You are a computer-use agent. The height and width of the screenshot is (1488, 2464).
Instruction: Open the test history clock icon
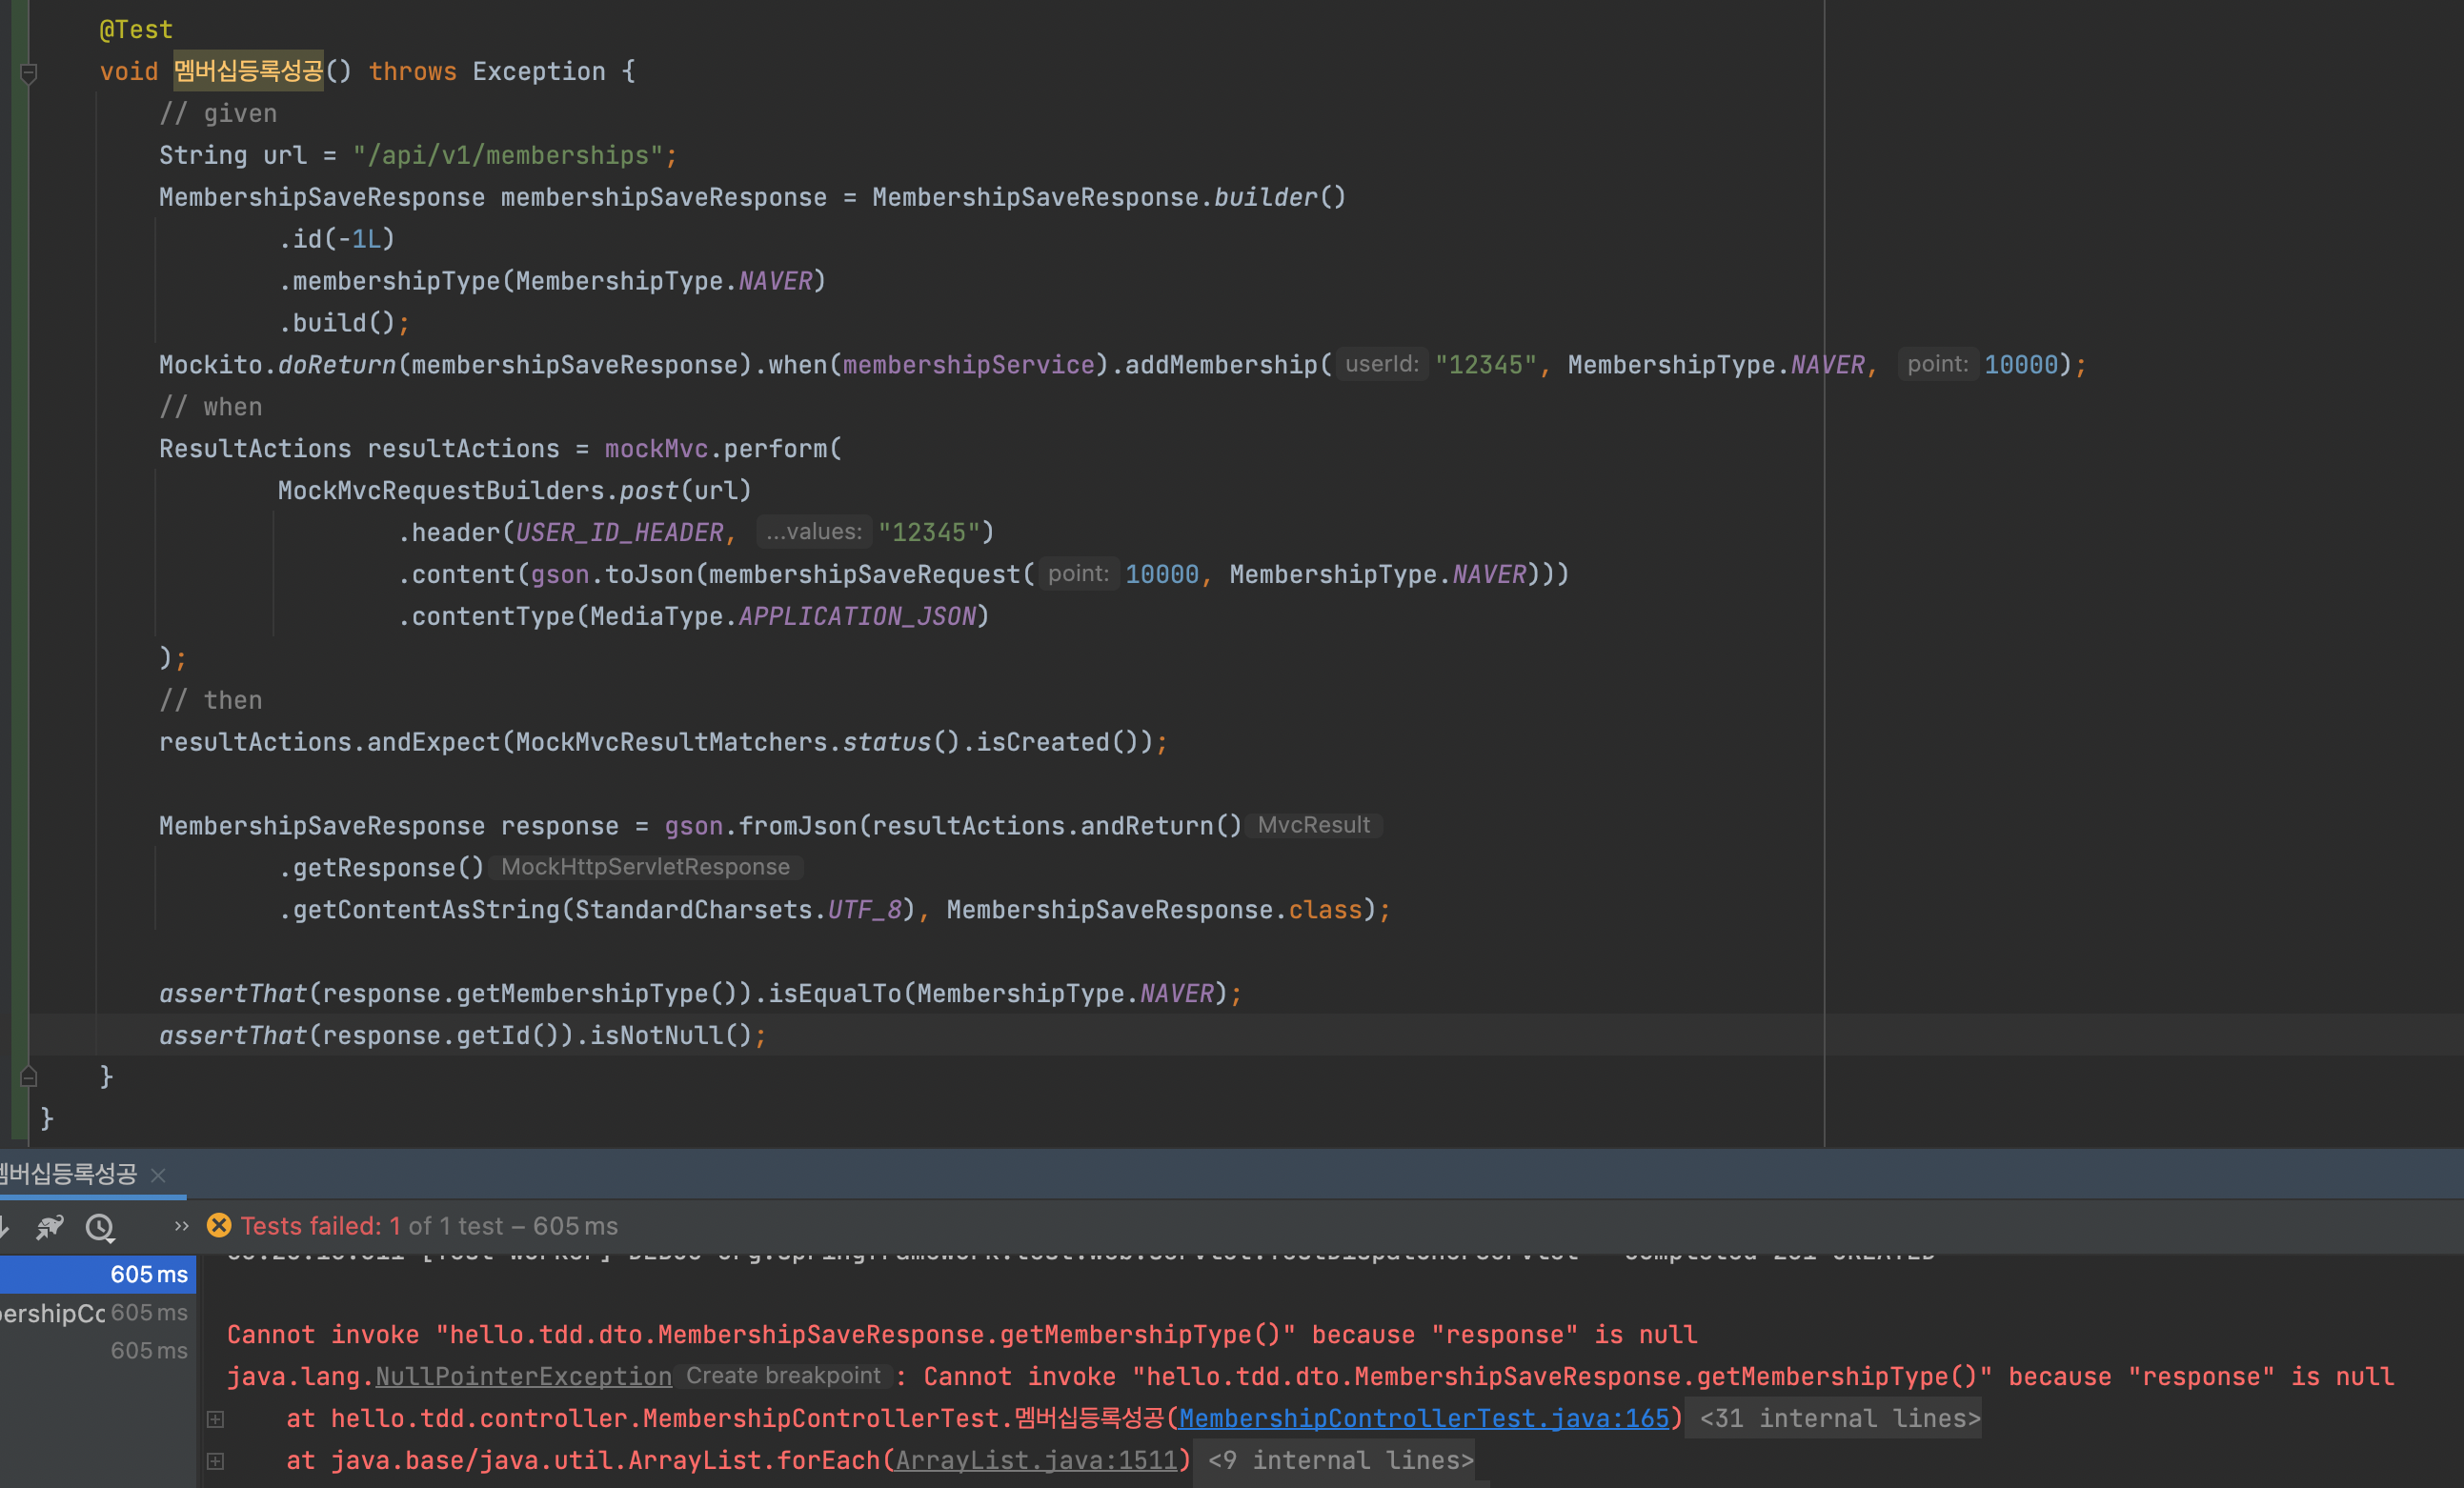100,1227
